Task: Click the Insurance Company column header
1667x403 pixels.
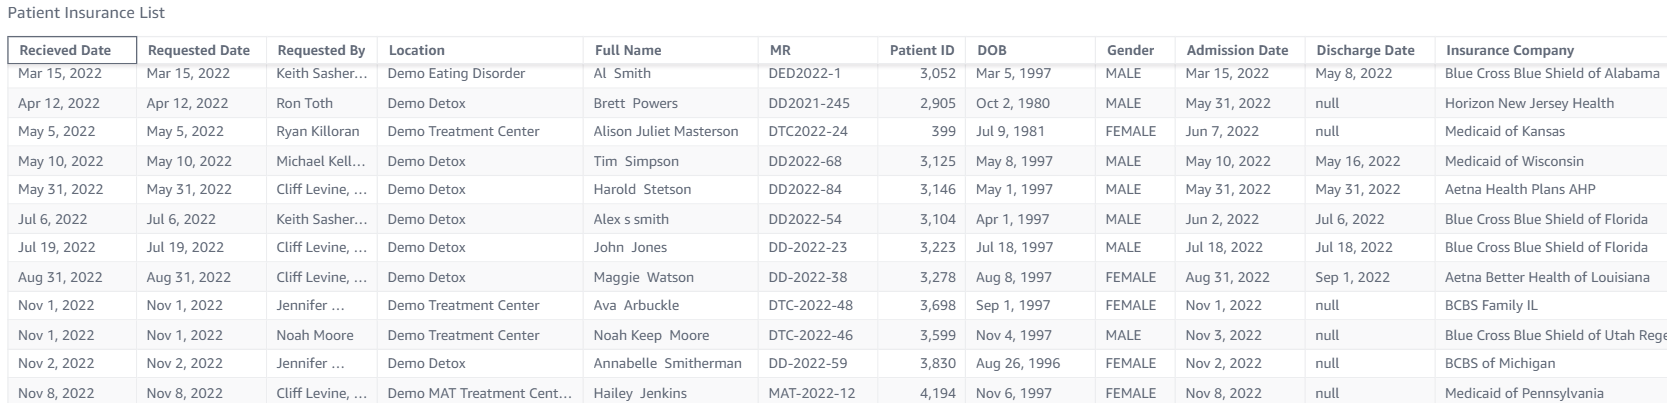Action: click(1509, 50)
